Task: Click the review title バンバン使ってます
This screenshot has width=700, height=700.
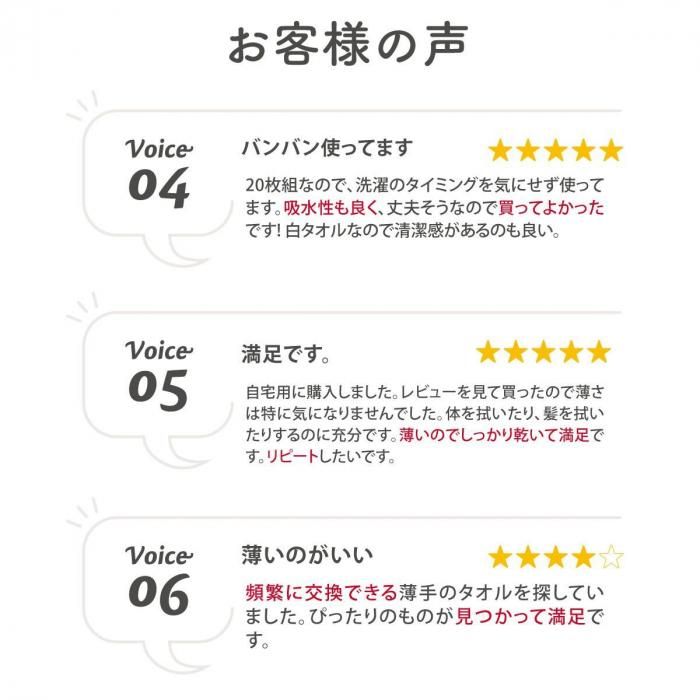Action: point(327,148)
